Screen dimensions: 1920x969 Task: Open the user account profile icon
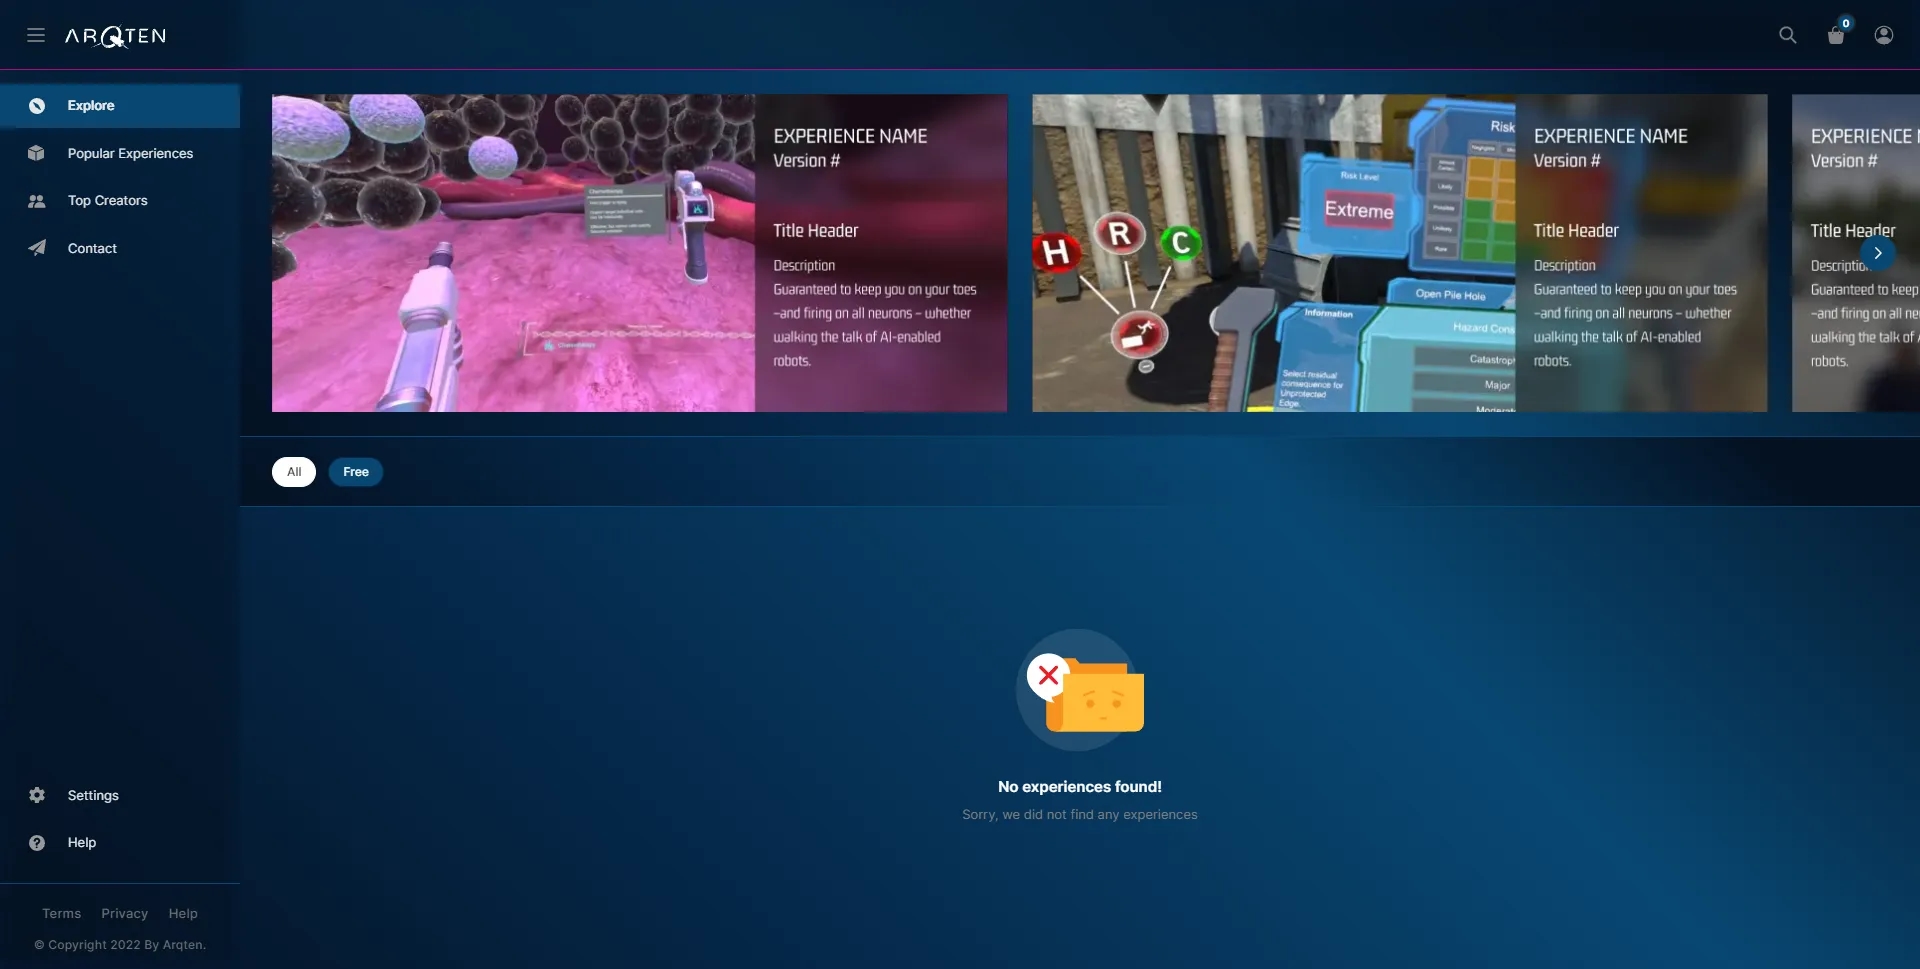(1884, 35)
